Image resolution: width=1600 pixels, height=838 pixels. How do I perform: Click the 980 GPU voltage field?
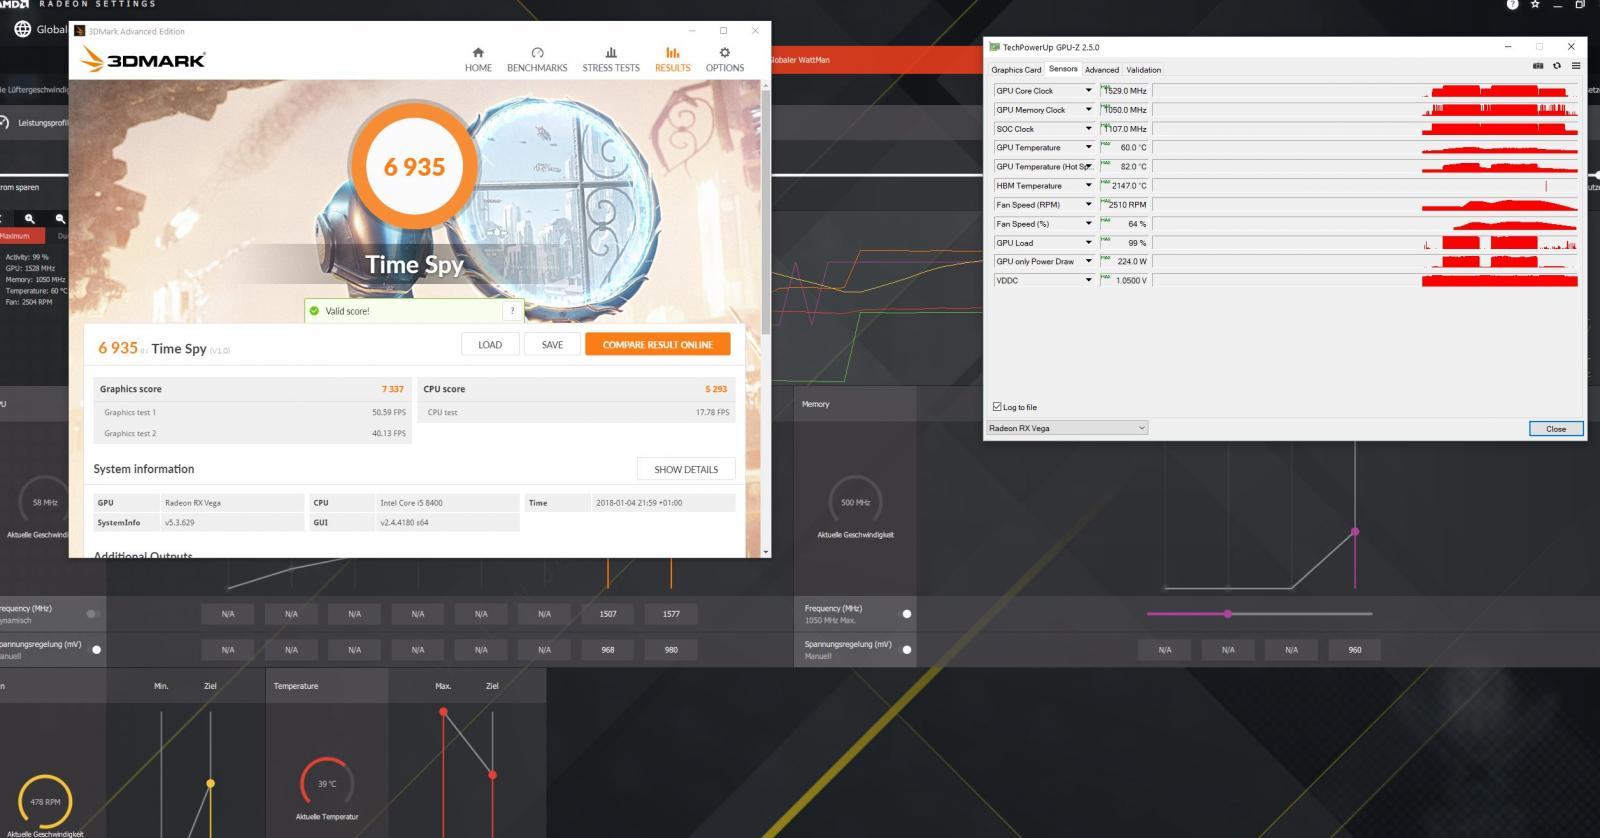tap(671, 650)
